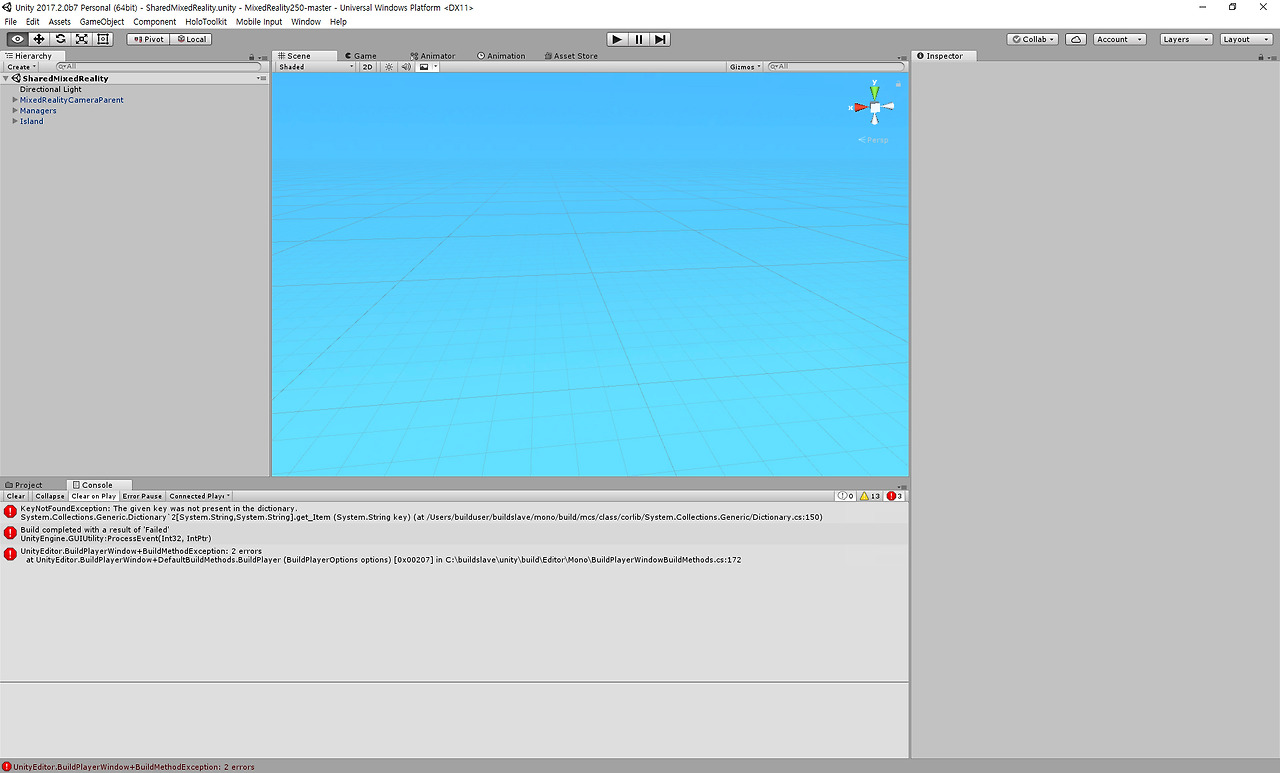Image resolution: width=1280 pixels, height=773 pixels.
Task: Toggle scene effects image button
Action: (423, 67)
